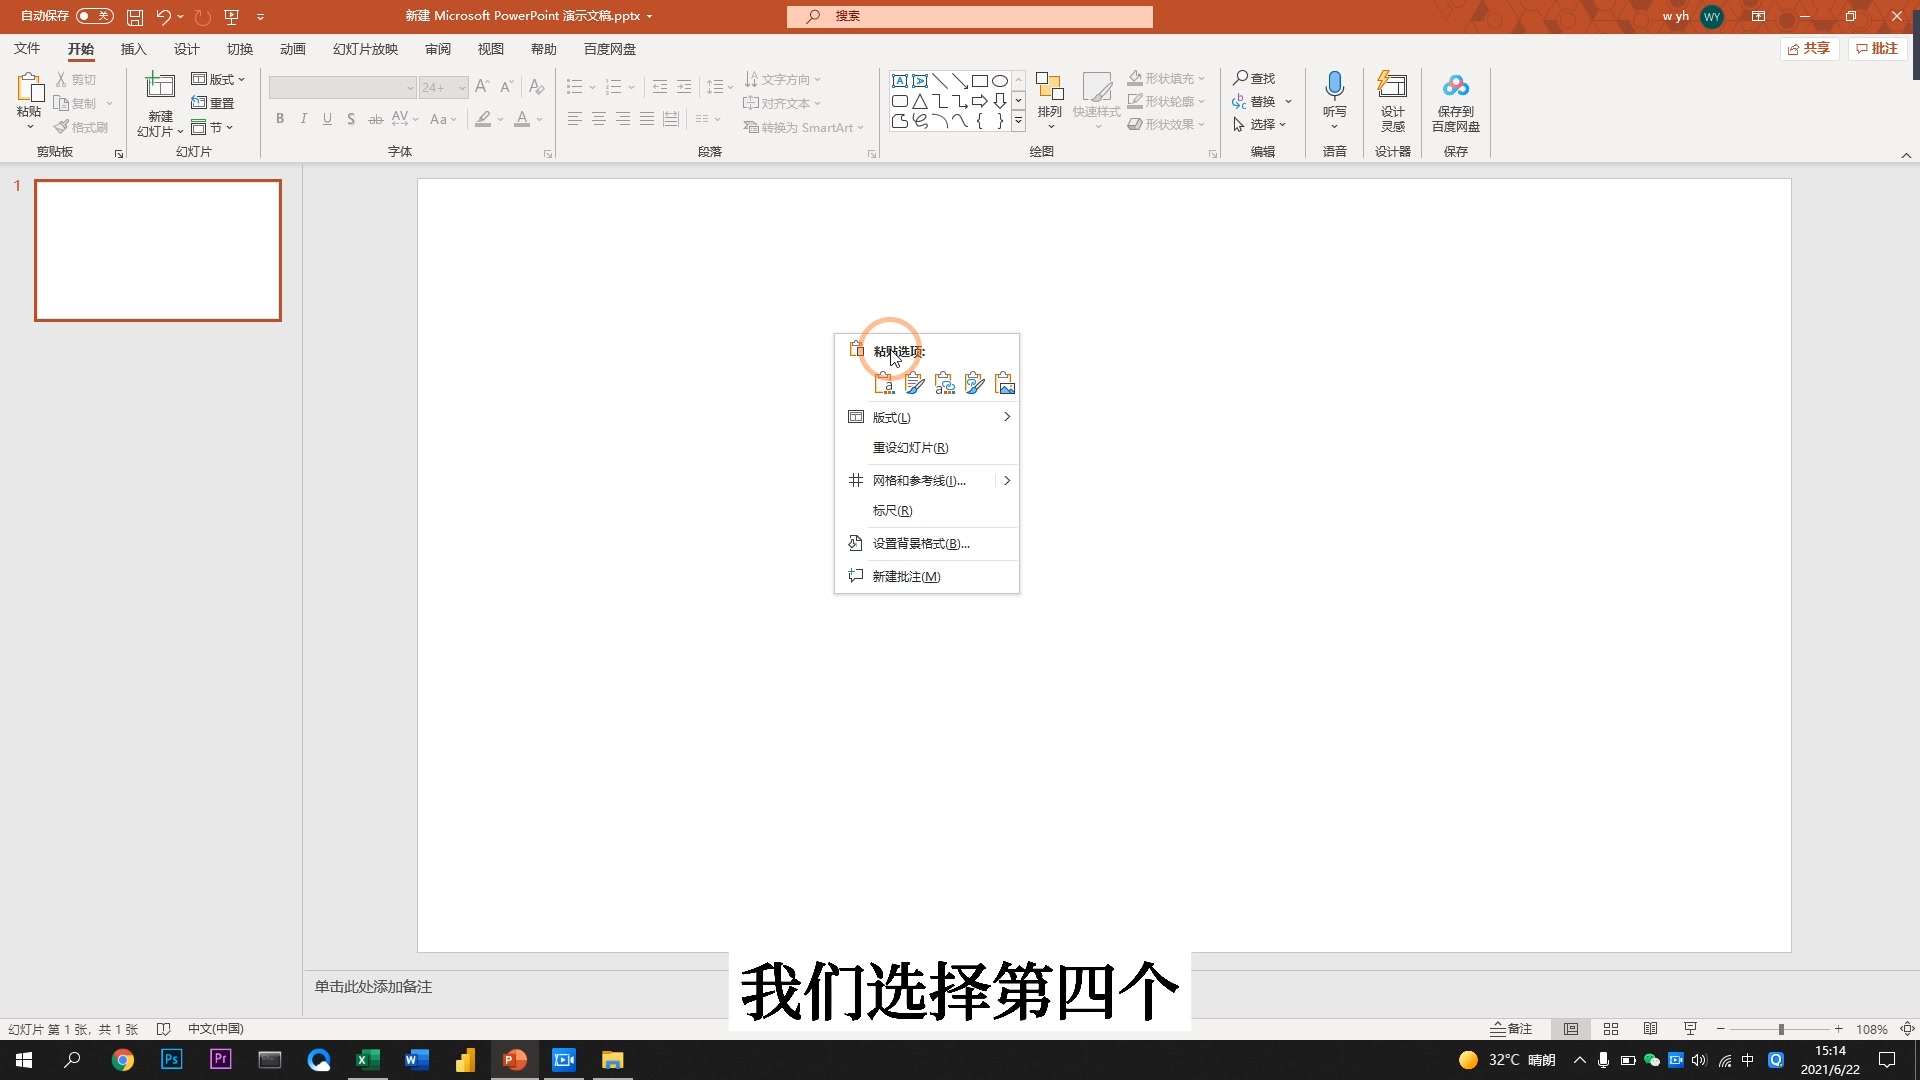
Task: Switch to slide sorter view in status bar
Action: coord(1611,1029)
